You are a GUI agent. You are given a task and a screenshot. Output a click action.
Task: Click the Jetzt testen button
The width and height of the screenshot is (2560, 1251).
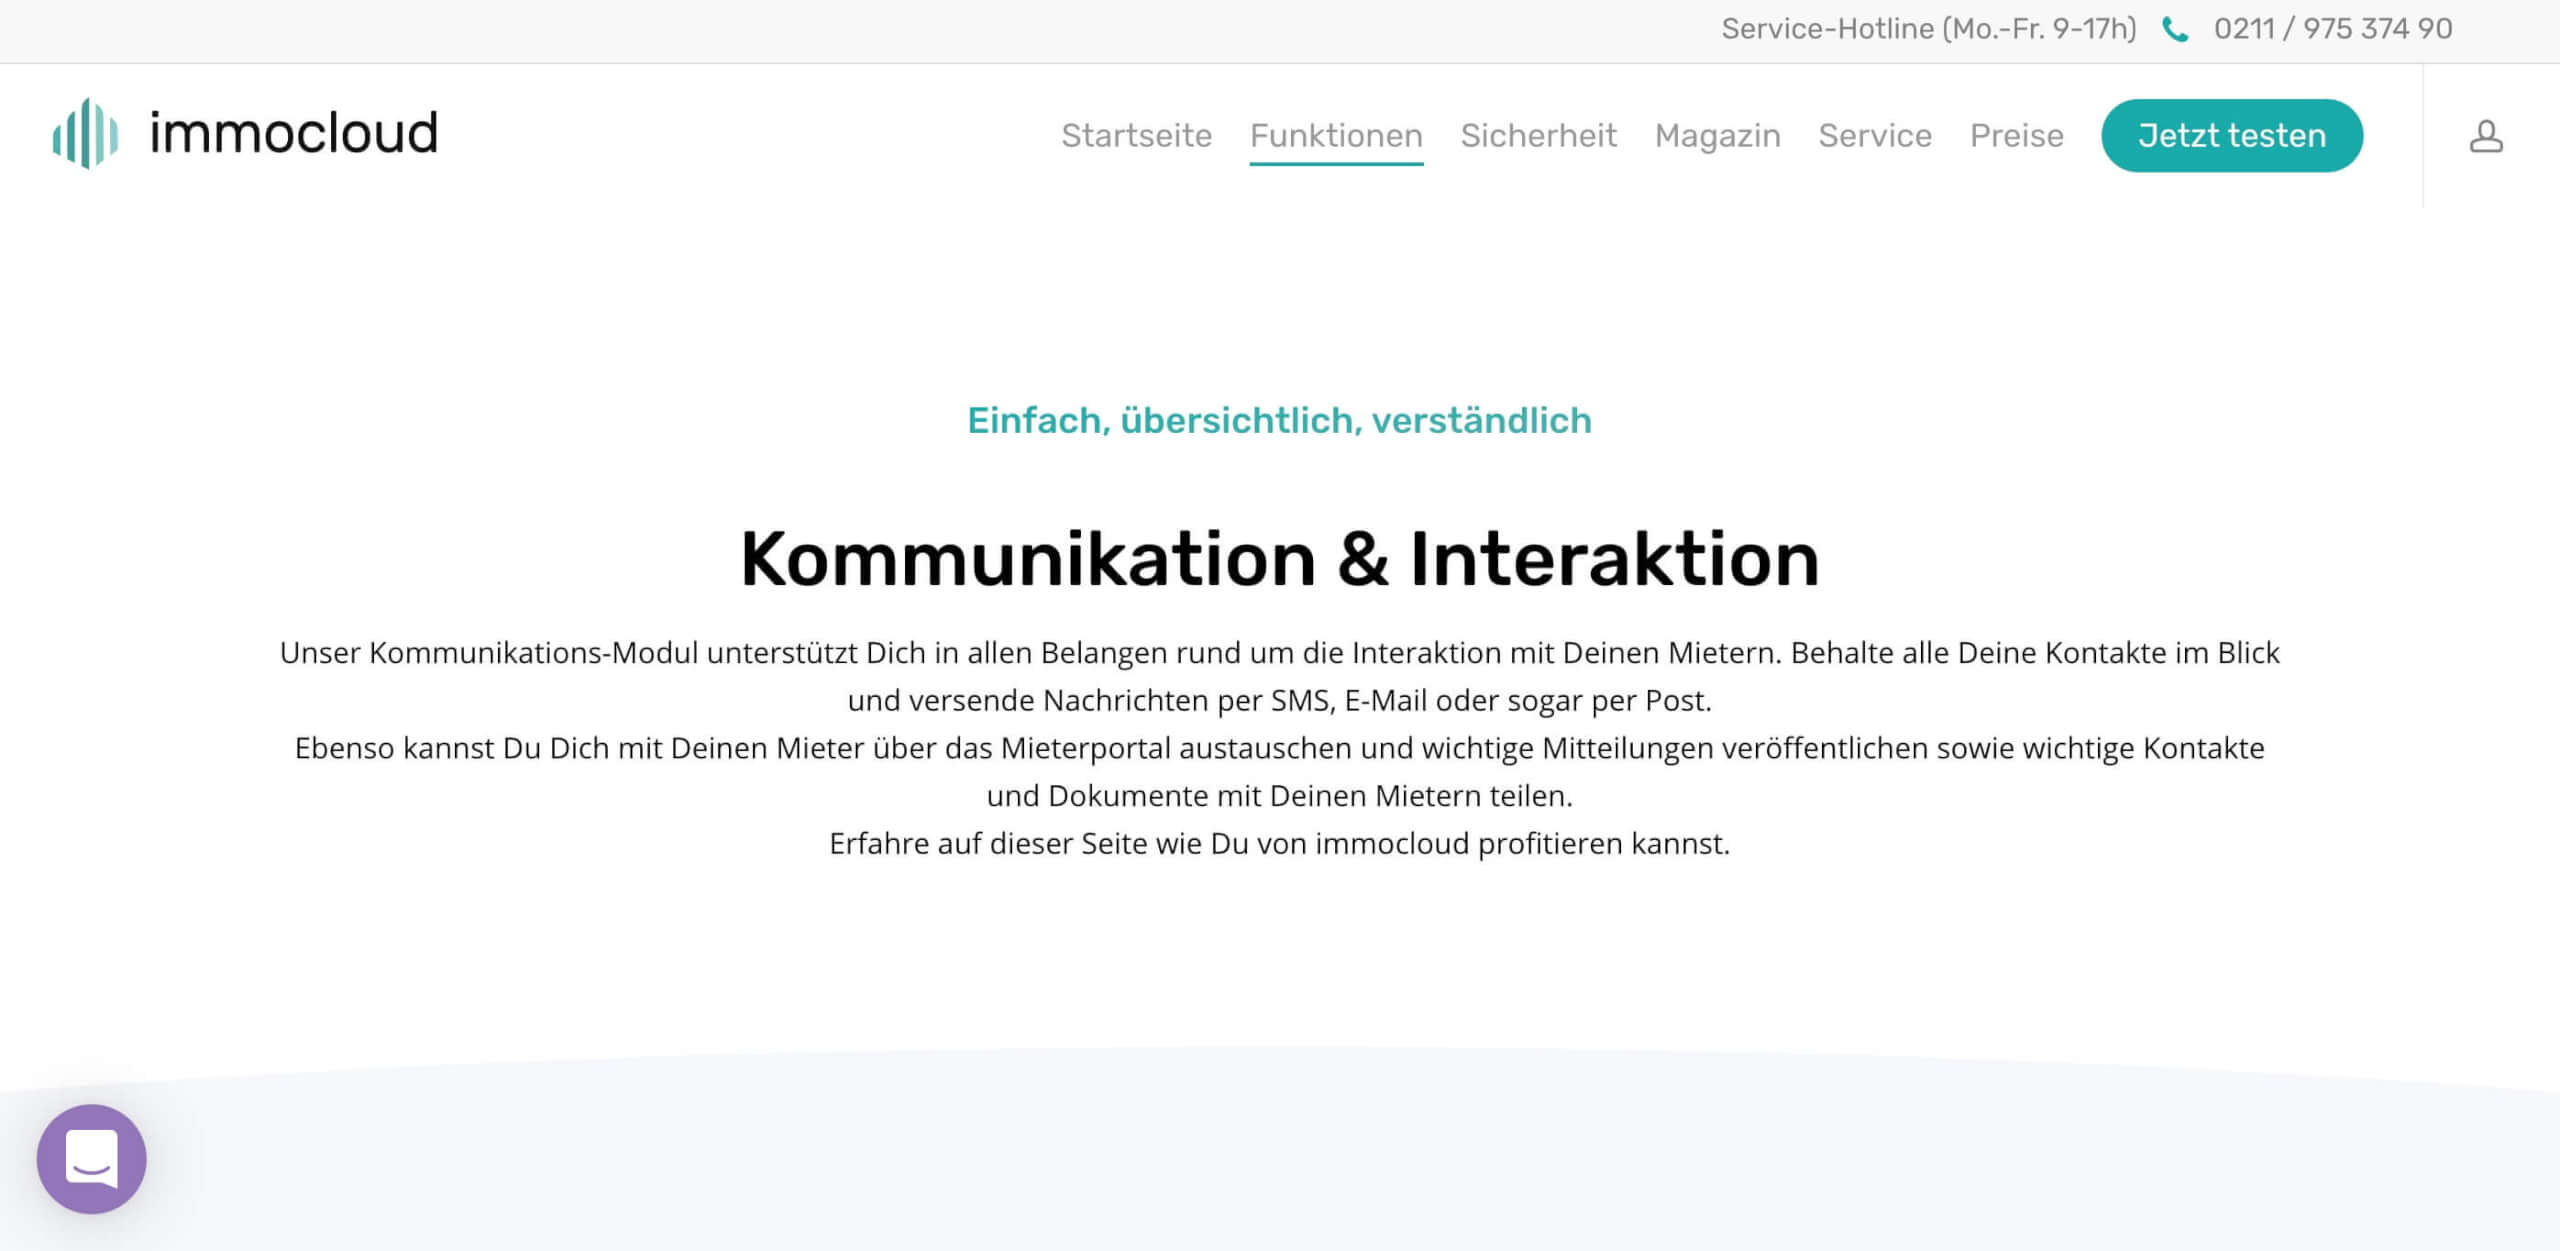click(2232, 135)
